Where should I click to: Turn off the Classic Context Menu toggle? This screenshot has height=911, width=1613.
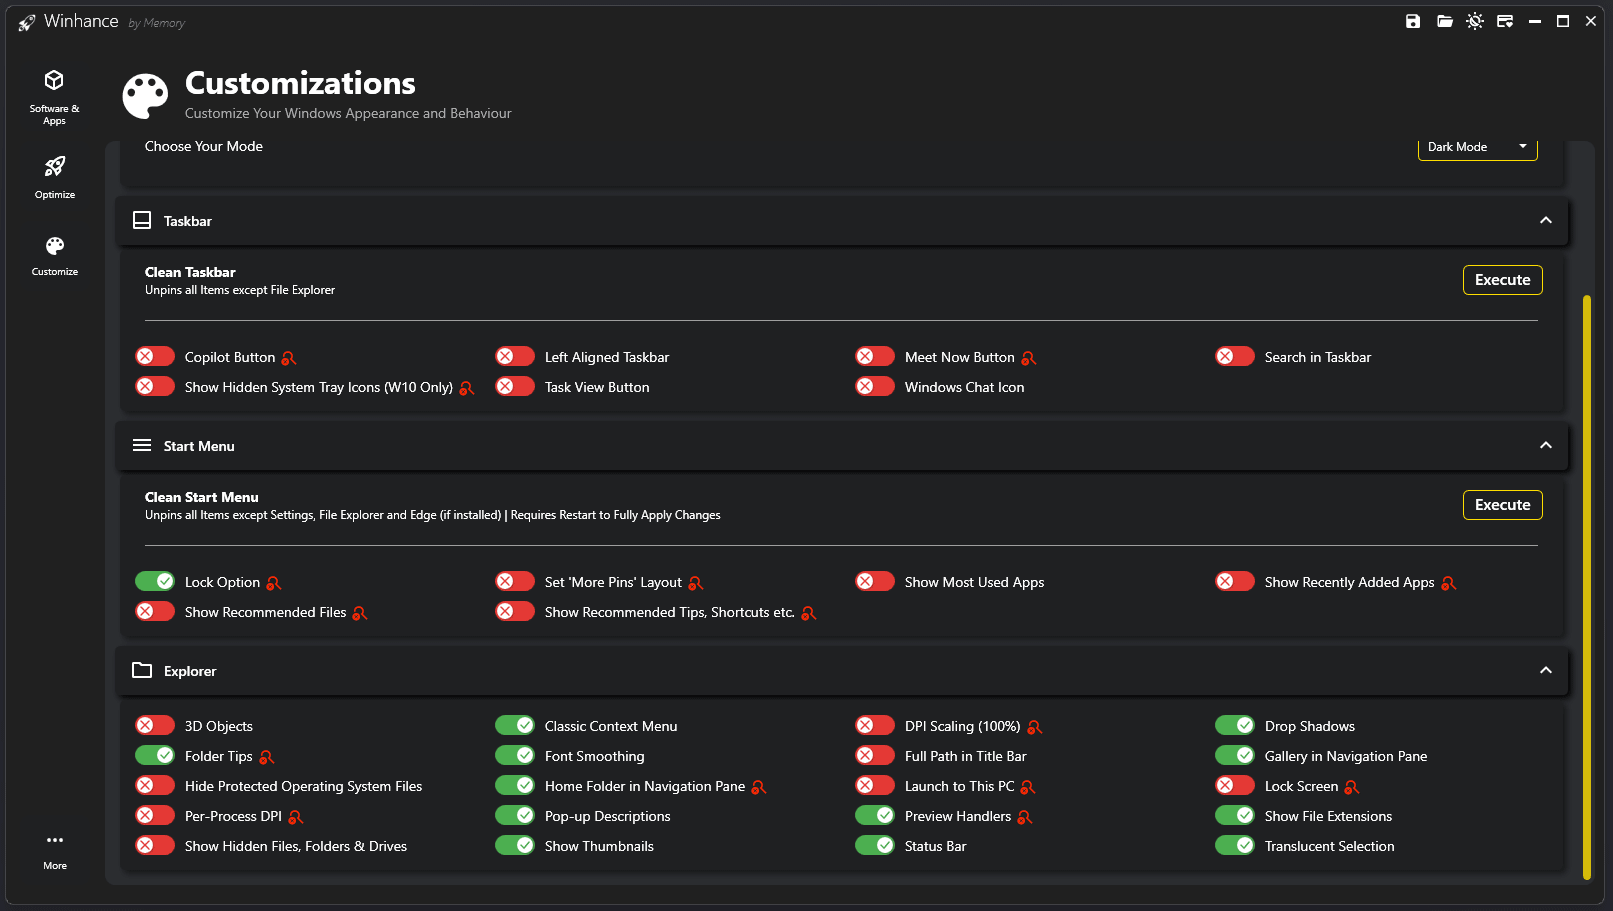pyautogui.click(x=515, y=726)
